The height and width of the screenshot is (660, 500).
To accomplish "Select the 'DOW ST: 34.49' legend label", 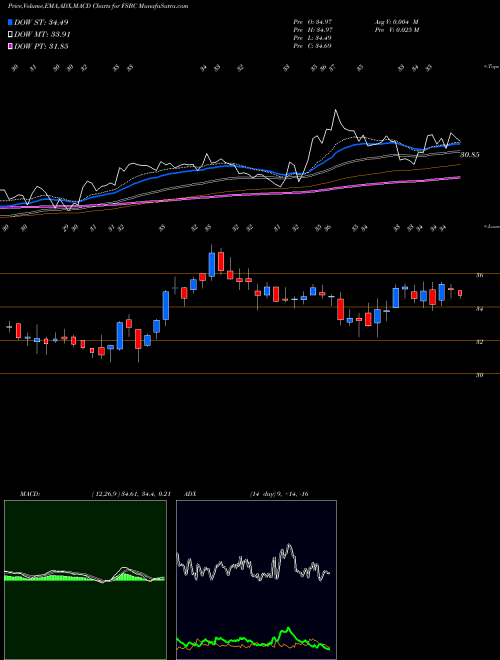I will 41,22.
